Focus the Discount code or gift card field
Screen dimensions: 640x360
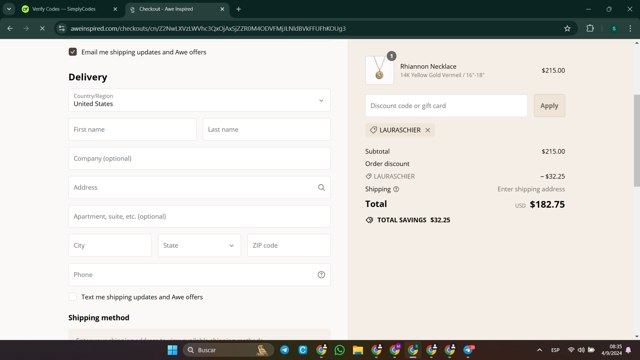(x=446, y=106)
